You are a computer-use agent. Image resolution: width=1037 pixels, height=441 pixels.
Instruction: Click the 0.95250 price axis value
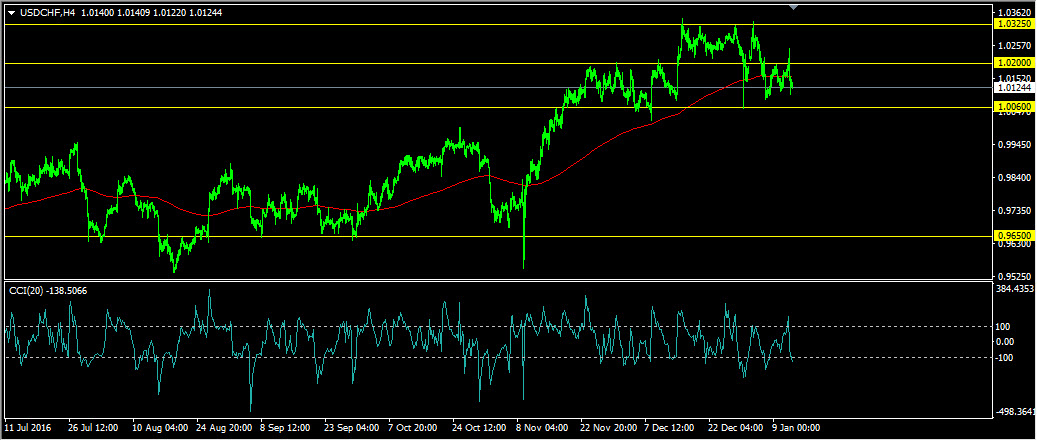click(x=1014, y=276)
